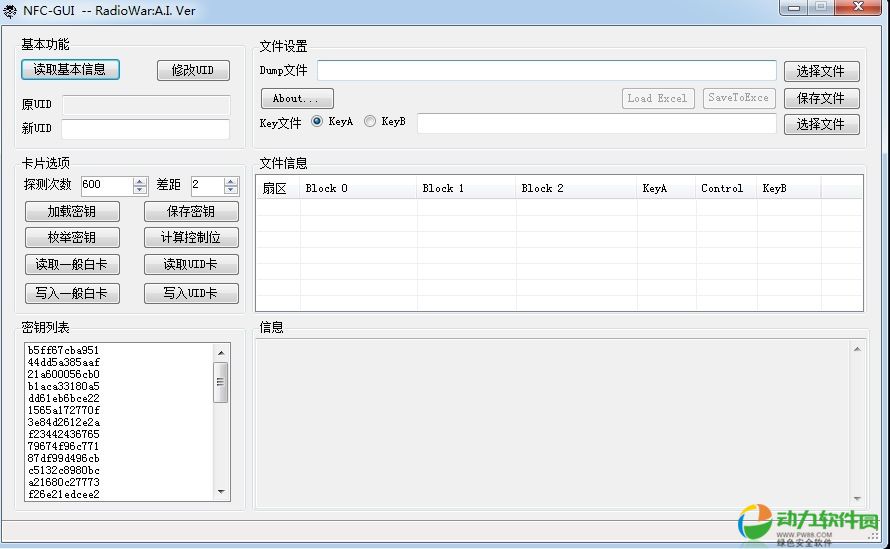Increase the 差距 spinner value
The width and height of the screenshot is (890, 549).
(x=231, y=181)
